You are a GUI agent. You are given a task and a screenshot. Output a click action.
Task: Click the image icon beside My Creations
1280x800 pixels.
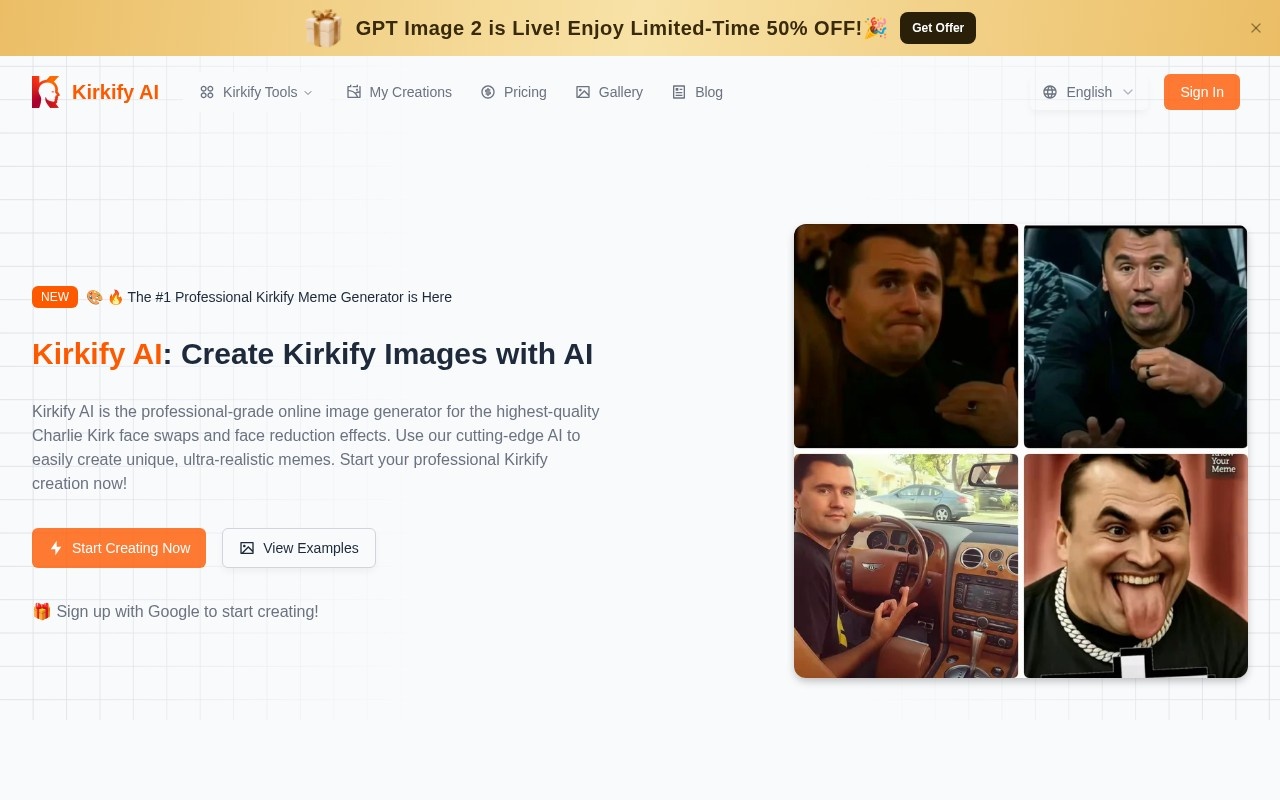click(354, 92)
